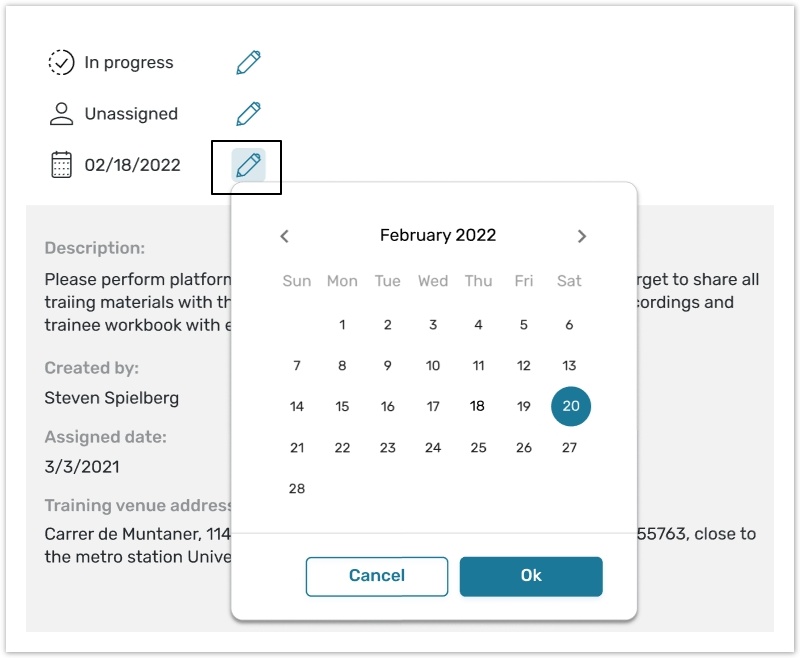
Task: Pick February 14 in the date picker
Action: (297, 407)
